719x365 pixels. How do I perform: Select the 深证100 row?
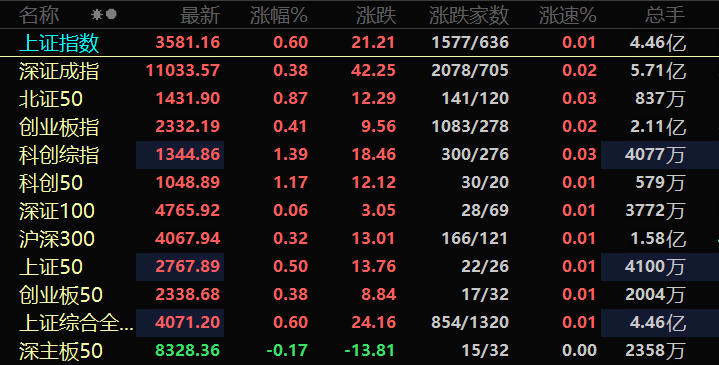pyautogui.click(x=360, y=210)
